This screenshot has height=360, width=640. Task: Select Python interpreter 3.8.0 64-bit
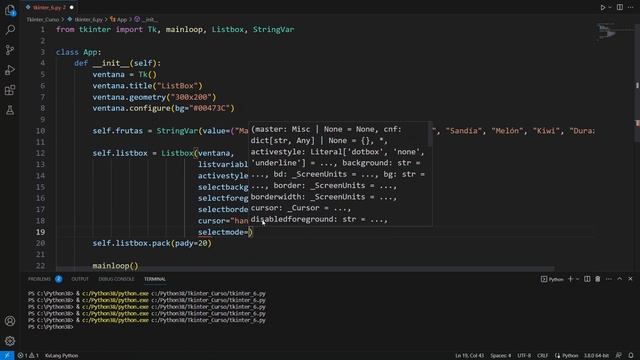coord(596,356)
